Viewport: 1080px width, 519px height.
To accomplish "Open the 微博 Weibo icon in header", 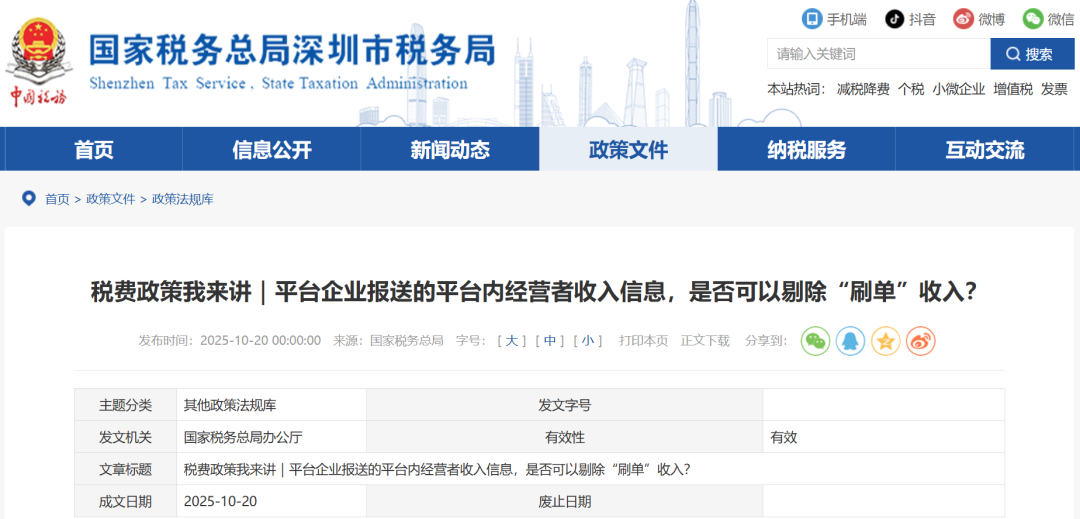I will 964,19.
